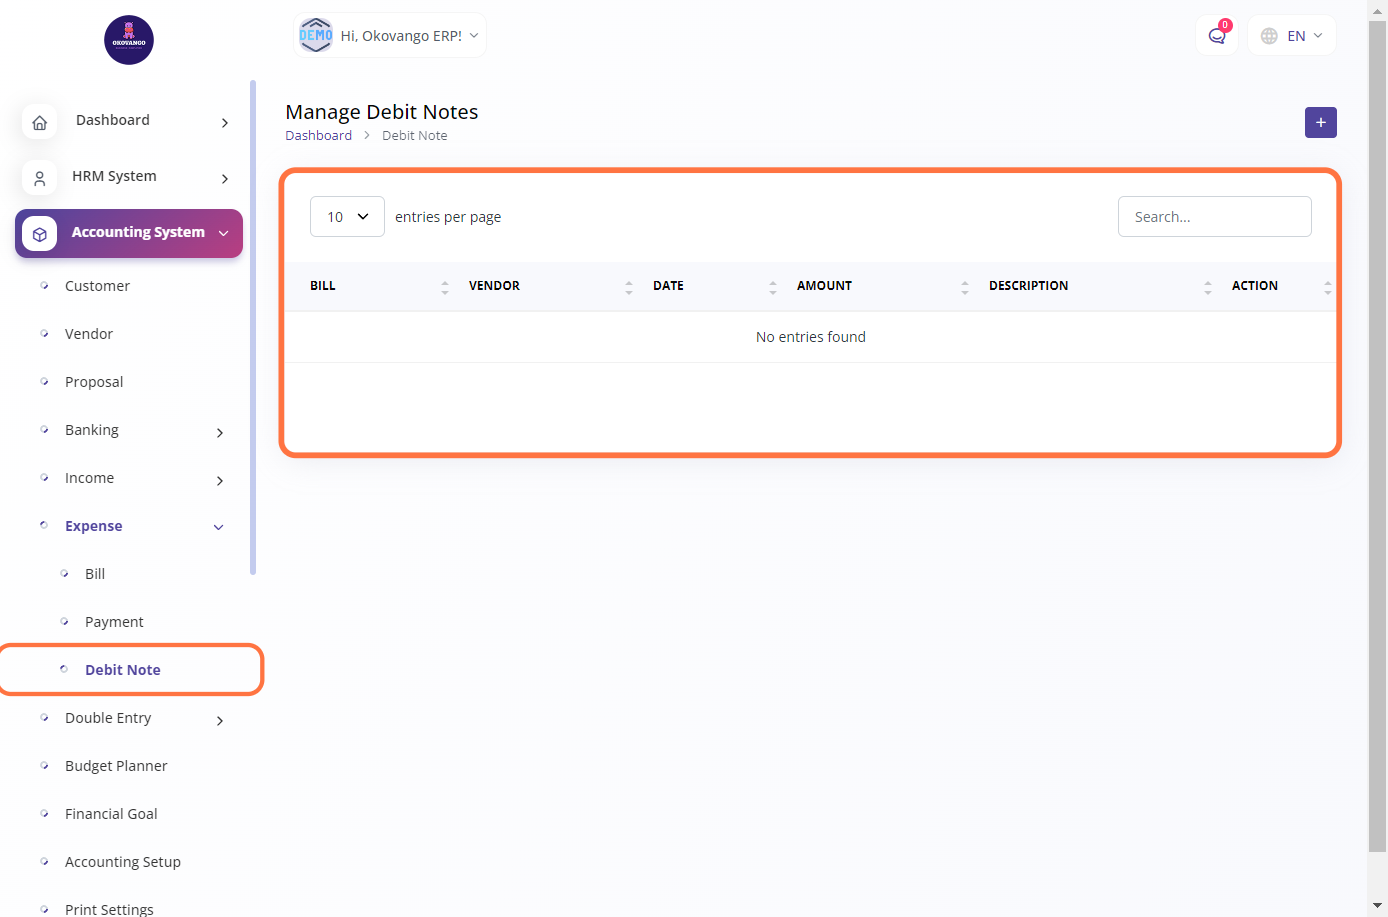Viewport: 1388px width, 917px height.
Task: Open the EN language selector
Action: pos(1292,36)
